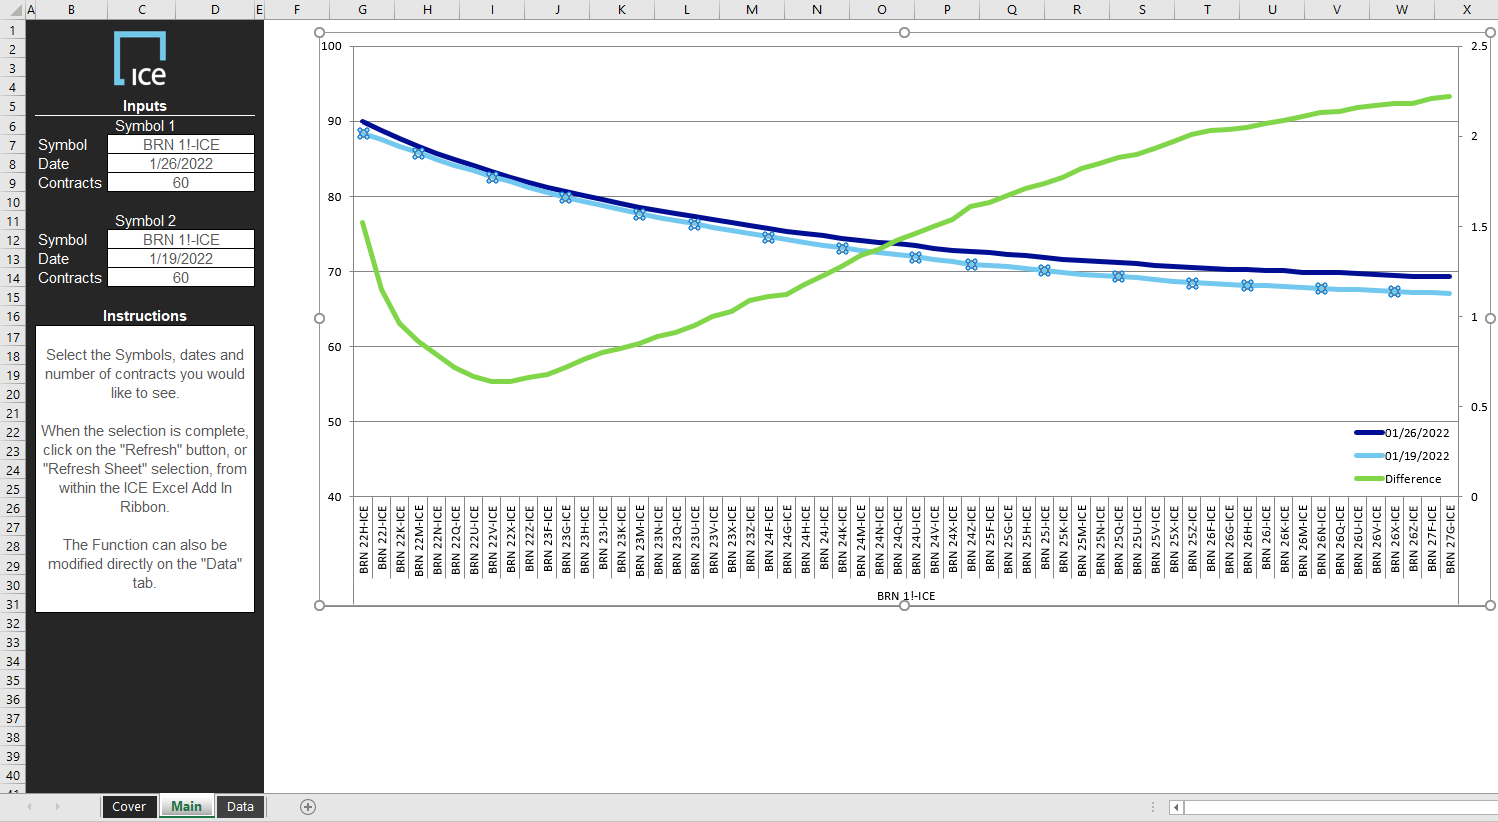Select the Contracts cell under Symbol 1
This screenshot has height=822, width=1498.
pyautogui.click(x=180, y=182)
